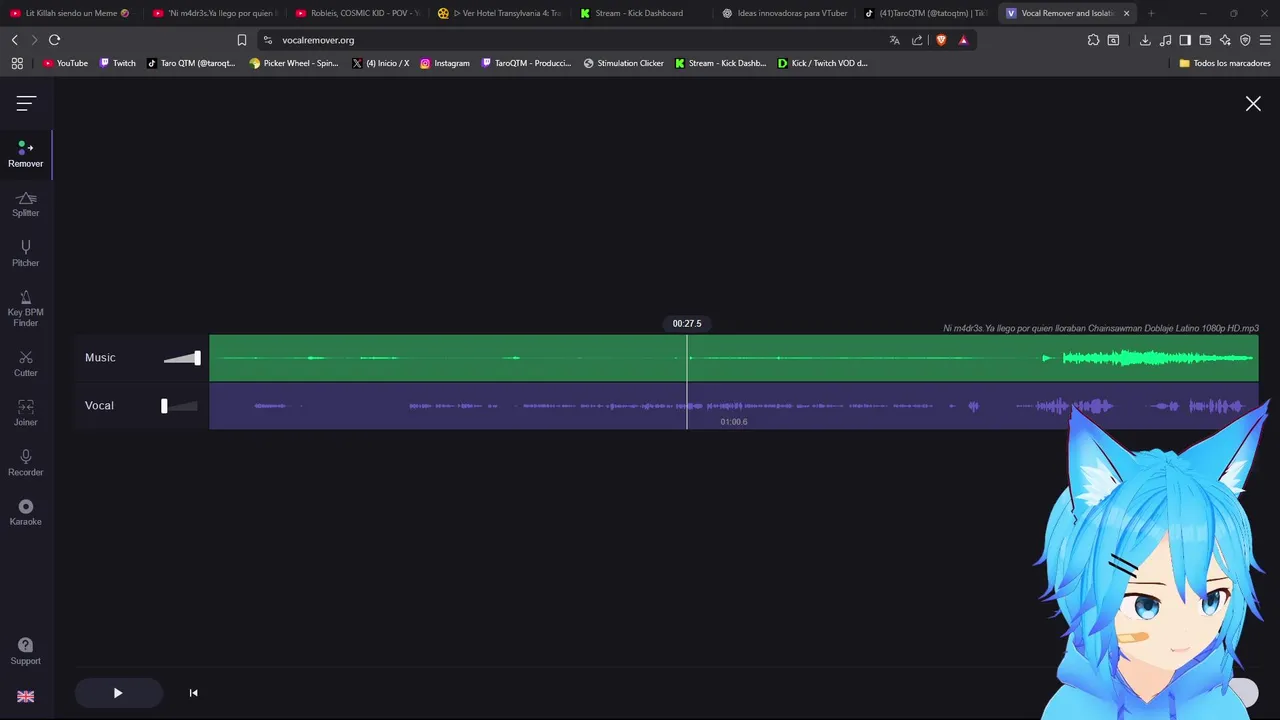
Task: Open the Inicio / X bookmark
Action: [381, 63]
